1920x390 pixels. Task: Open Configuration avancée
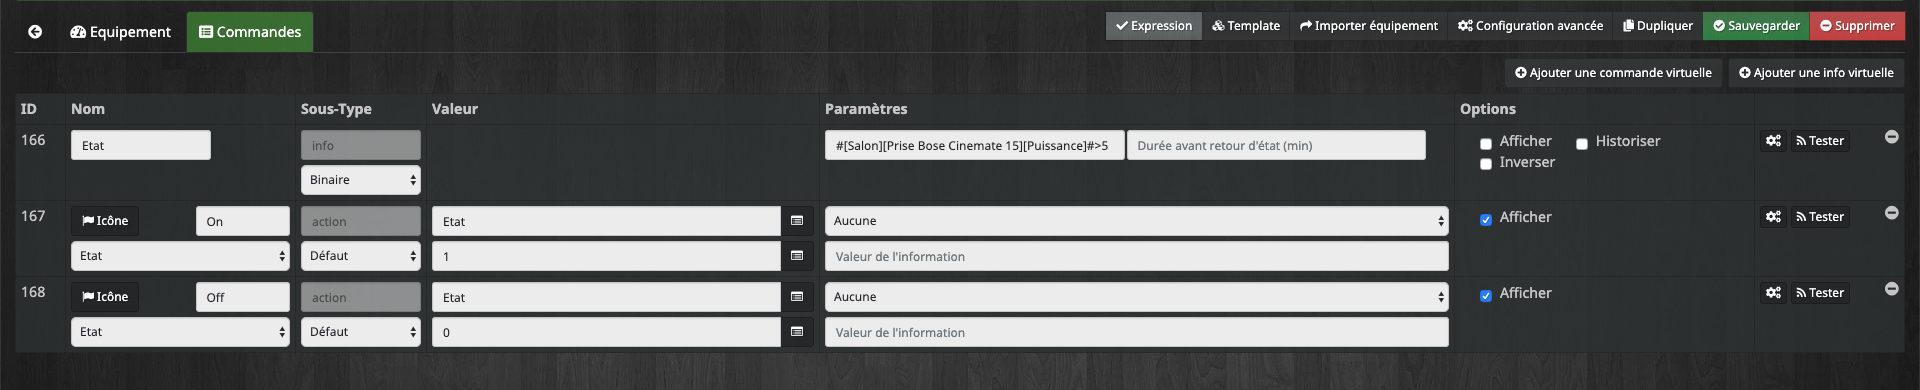click(1530, 26)
